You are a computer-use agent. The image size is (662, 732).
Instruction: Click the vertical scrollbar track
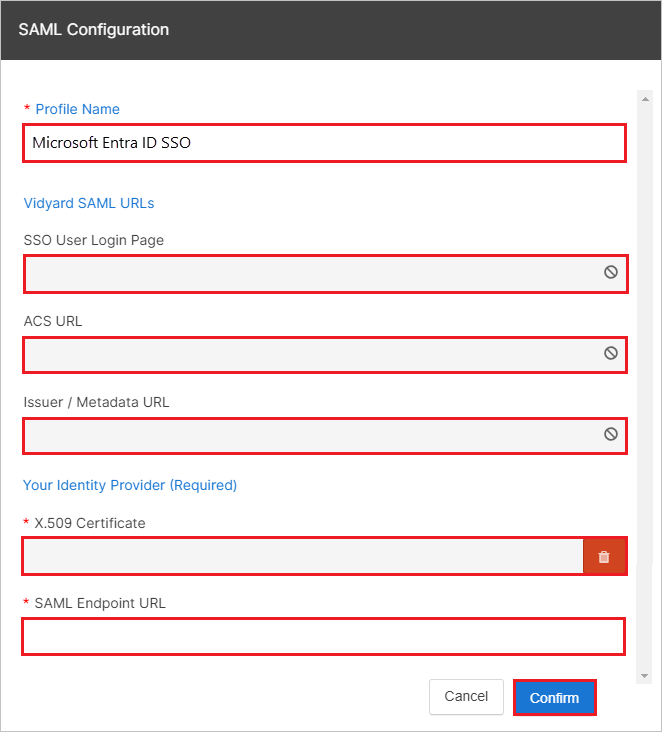pos(645,387)
